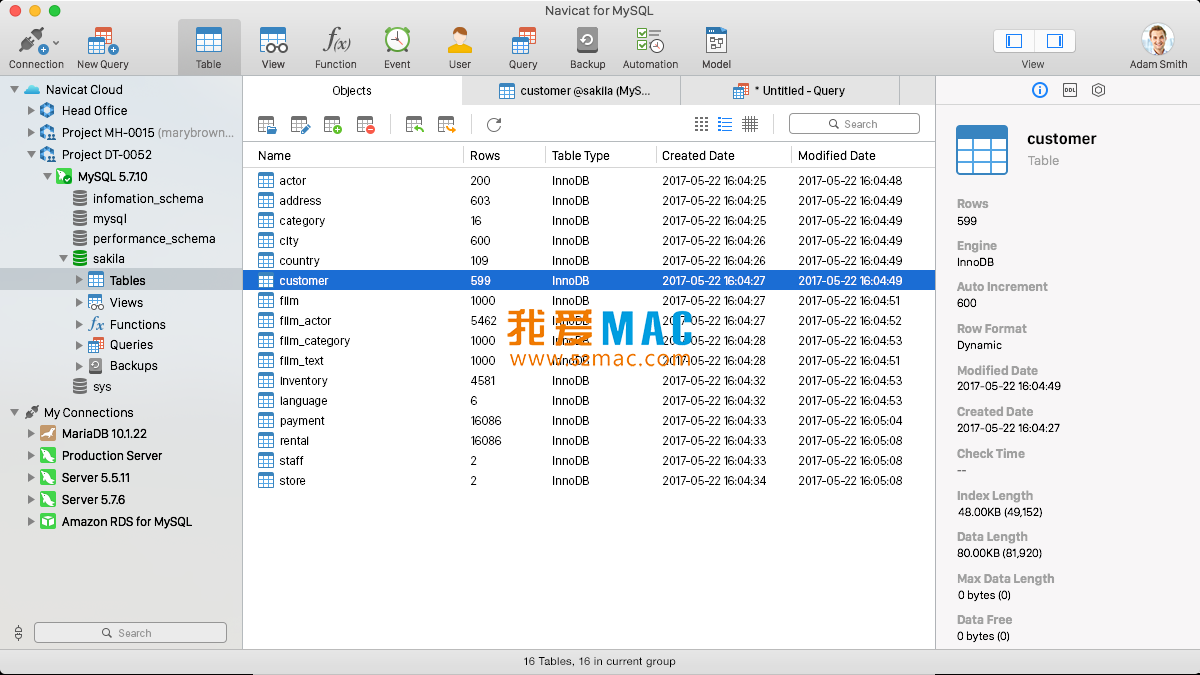Collapse the My Connections group
This screenshot has height=675, width=1200.
[x=14, y=413]
